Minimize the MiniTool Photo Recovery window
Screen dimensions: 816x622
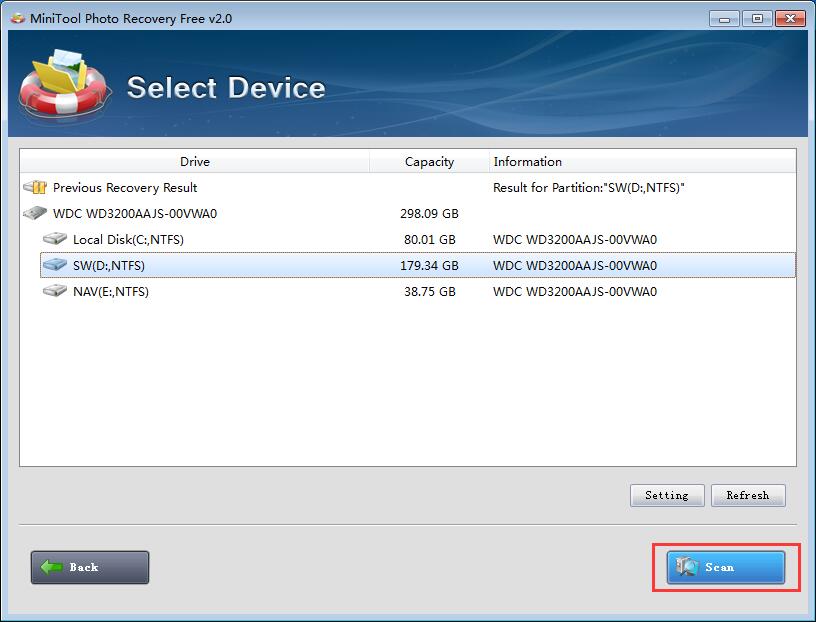724,19
